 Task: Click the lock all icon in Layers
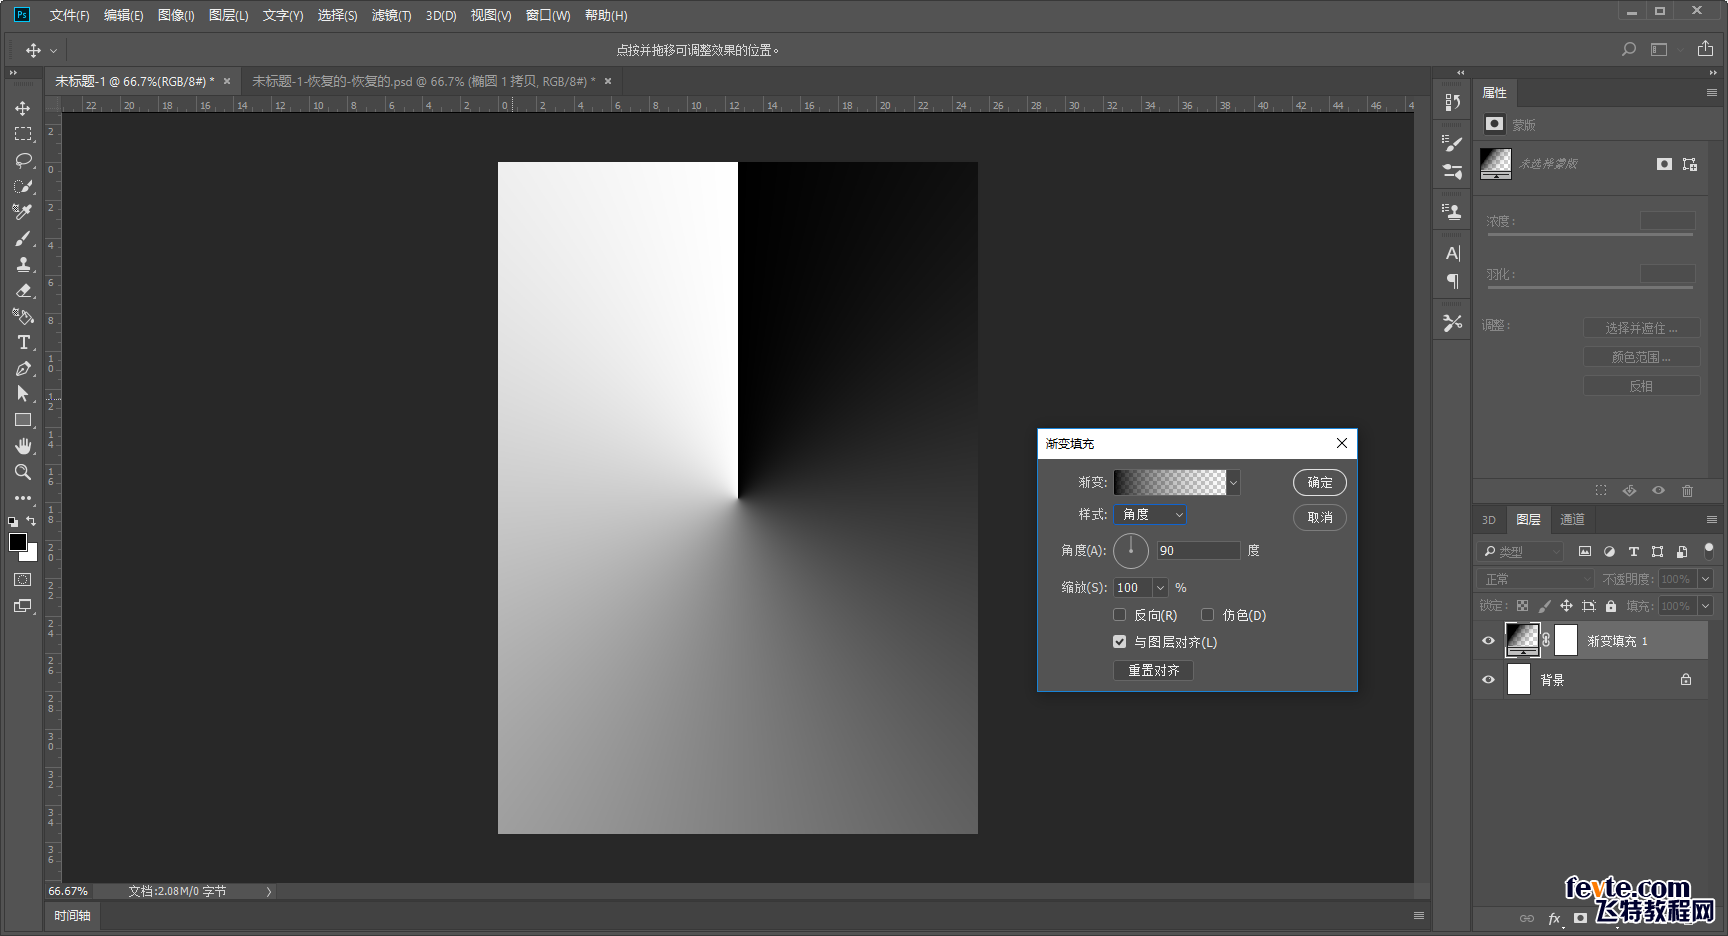(x=1611, y=606)
